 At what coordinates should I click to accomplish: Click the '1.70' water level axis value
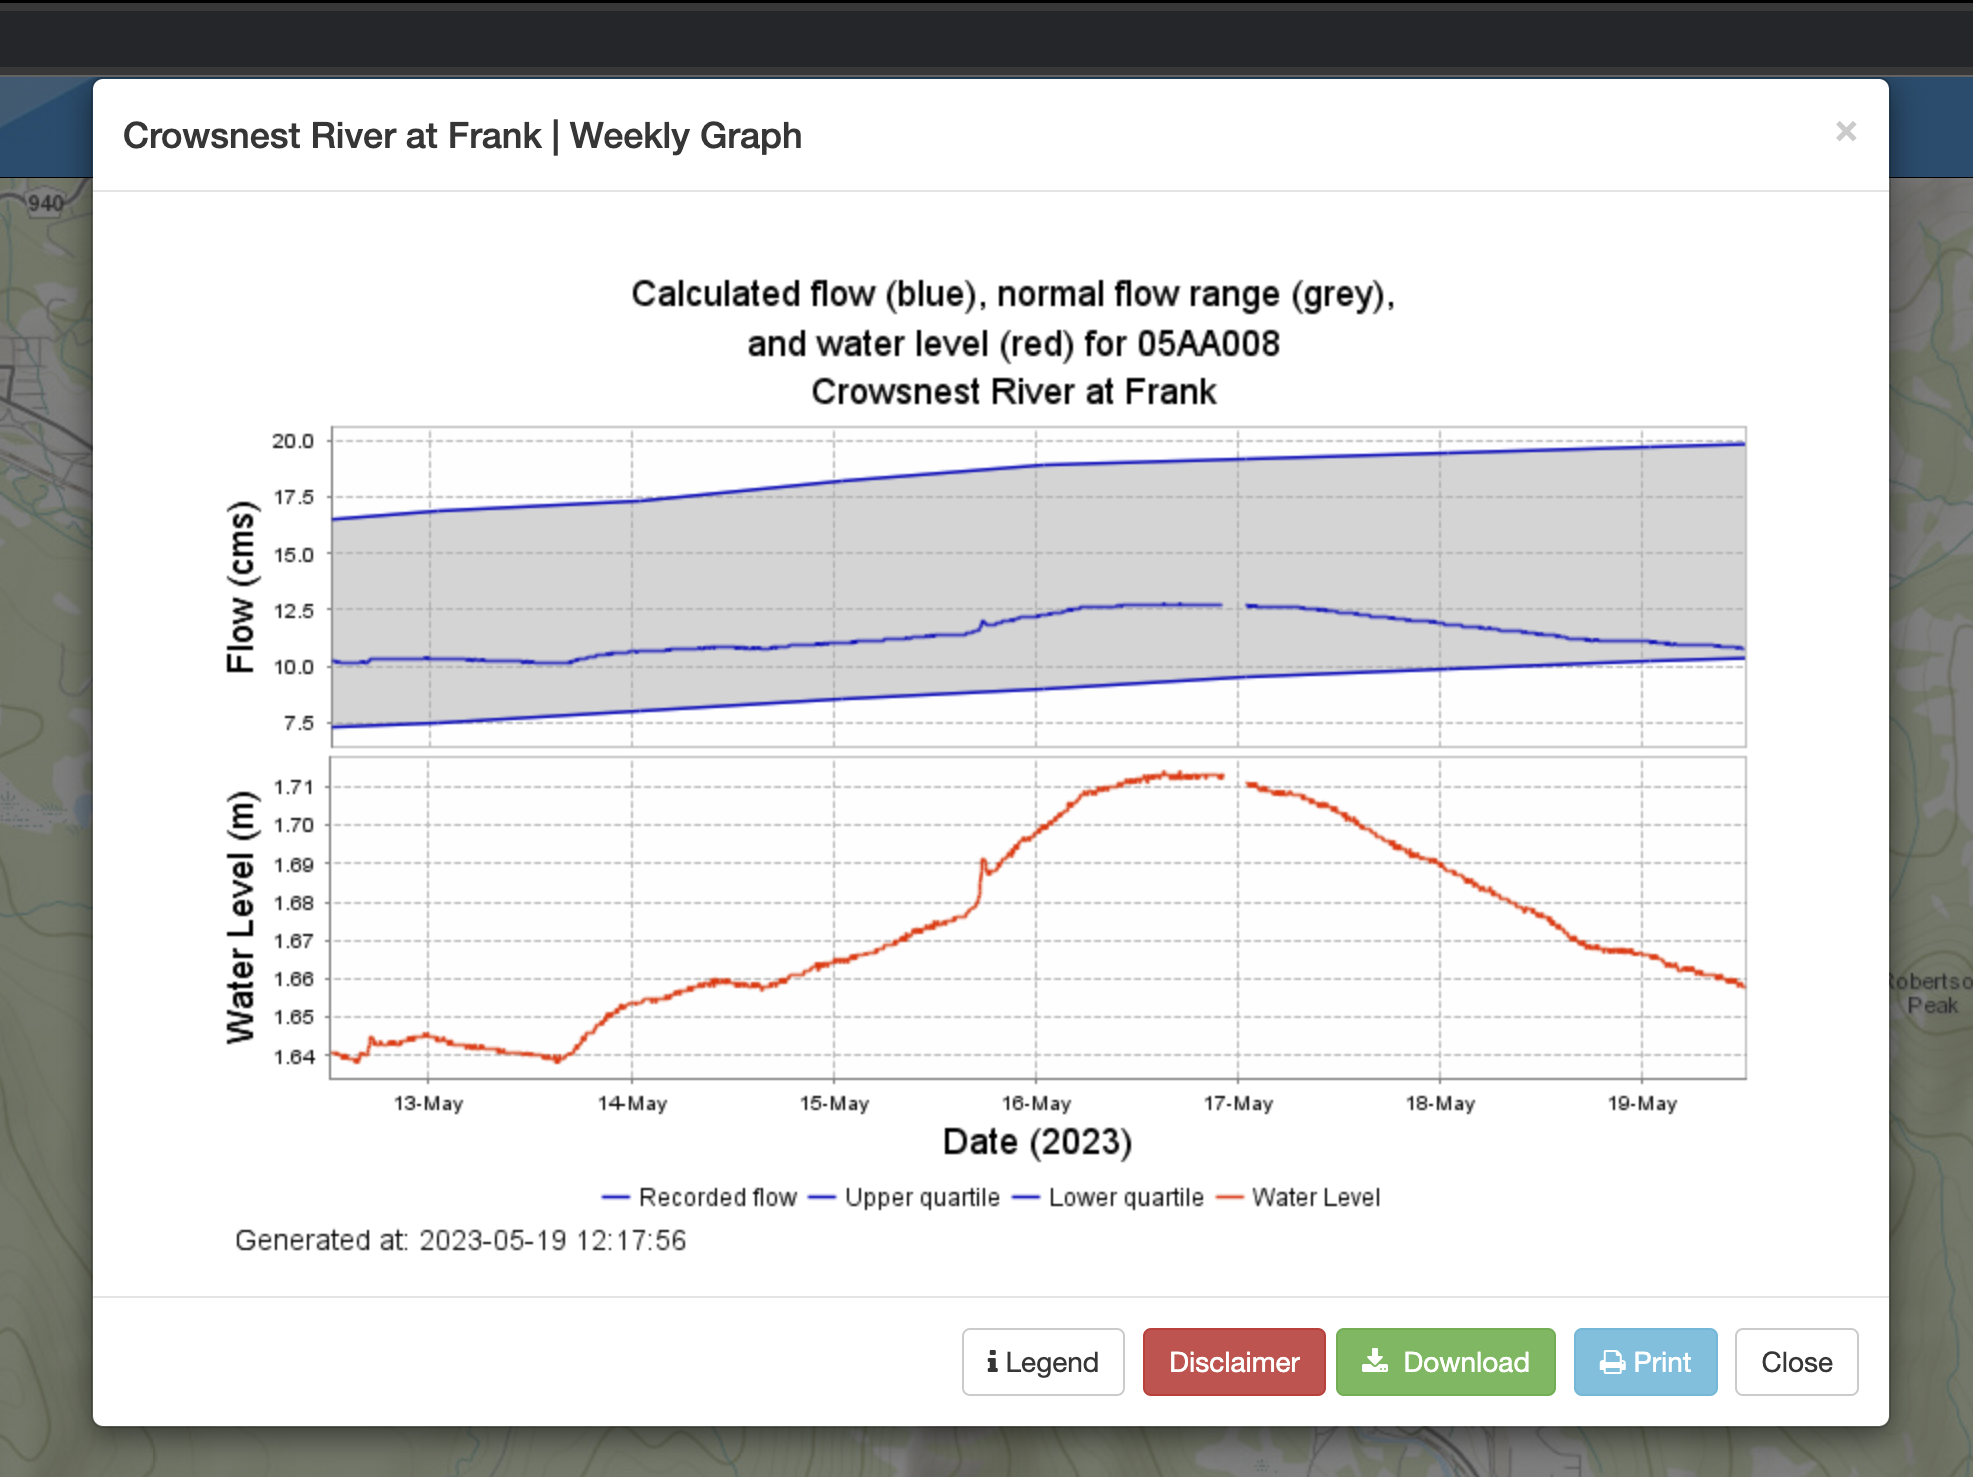pos(294,825)
